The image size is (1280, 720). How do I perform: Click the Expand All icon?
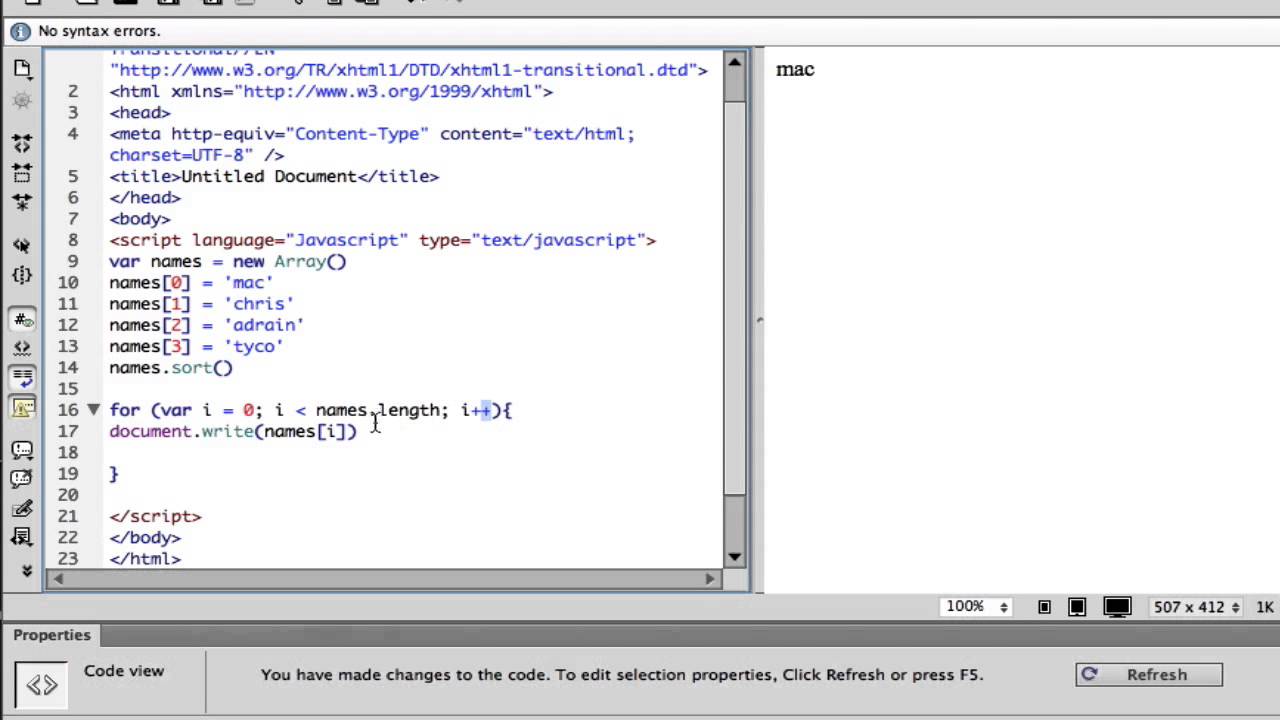click(22, 202)
